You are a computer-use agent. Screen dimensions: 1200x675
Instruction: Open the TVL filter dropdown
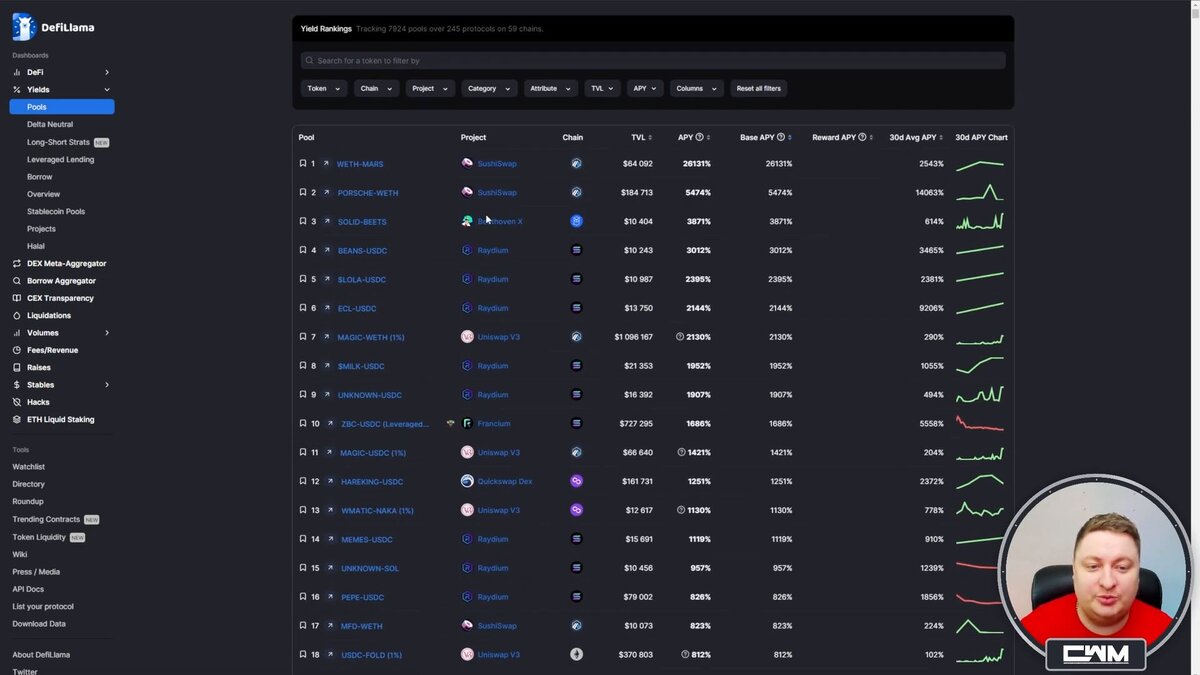pos(603,88)
